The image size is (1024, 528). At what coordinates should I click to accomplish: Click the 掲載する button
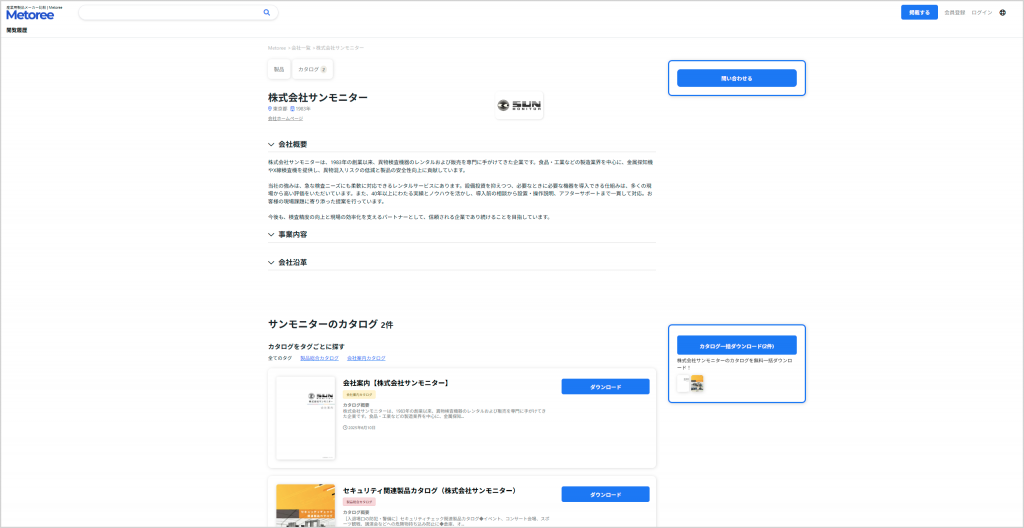920,12
